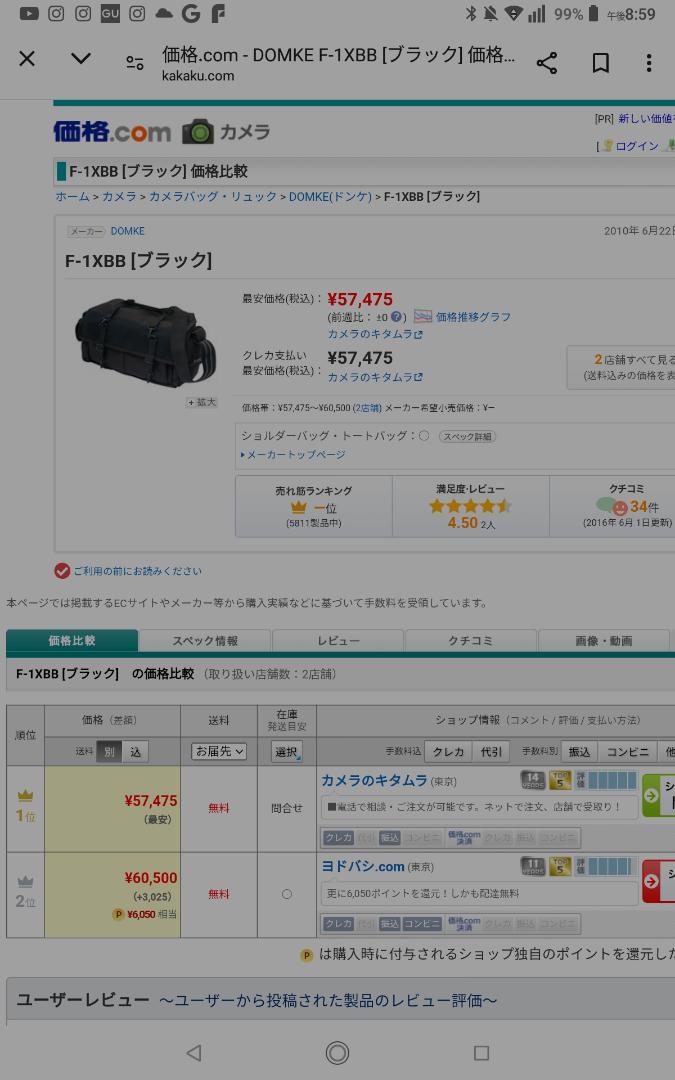Click the DOMKE maker link

click(x=127, y=231)
